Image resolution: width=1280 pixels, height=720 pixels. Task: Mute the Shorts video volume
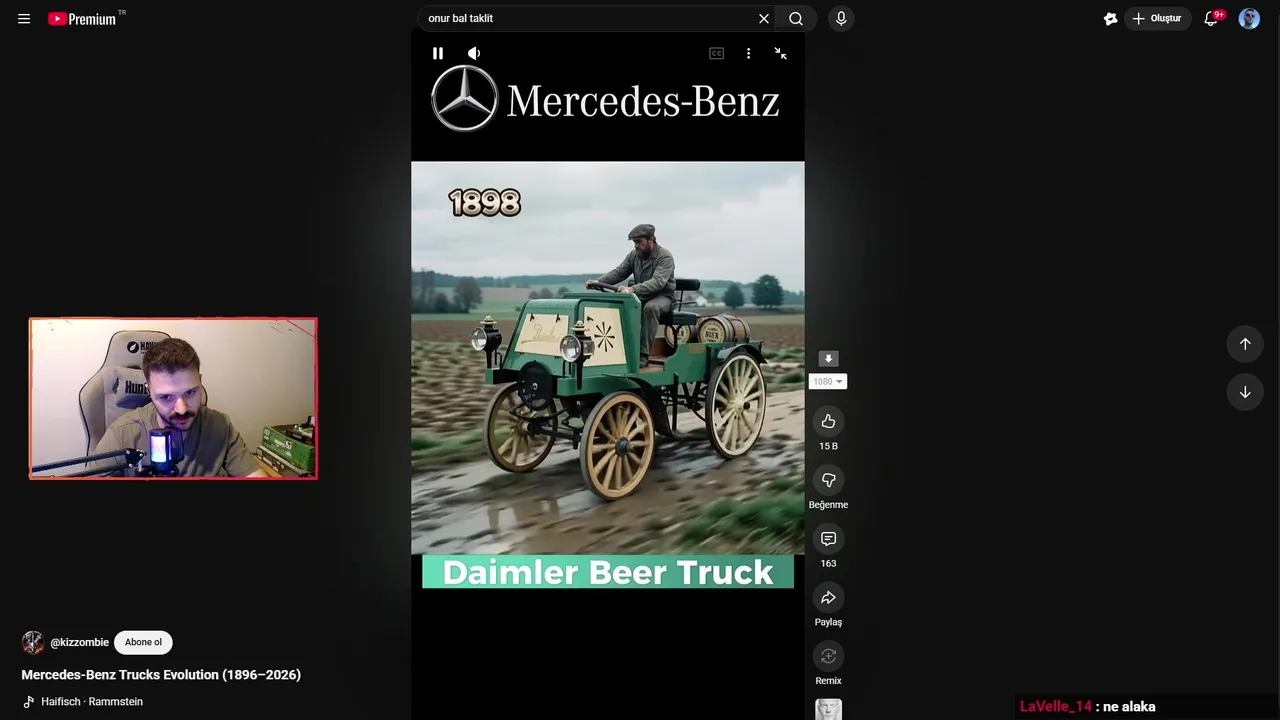pyautogui.click(x=474, y=53)
